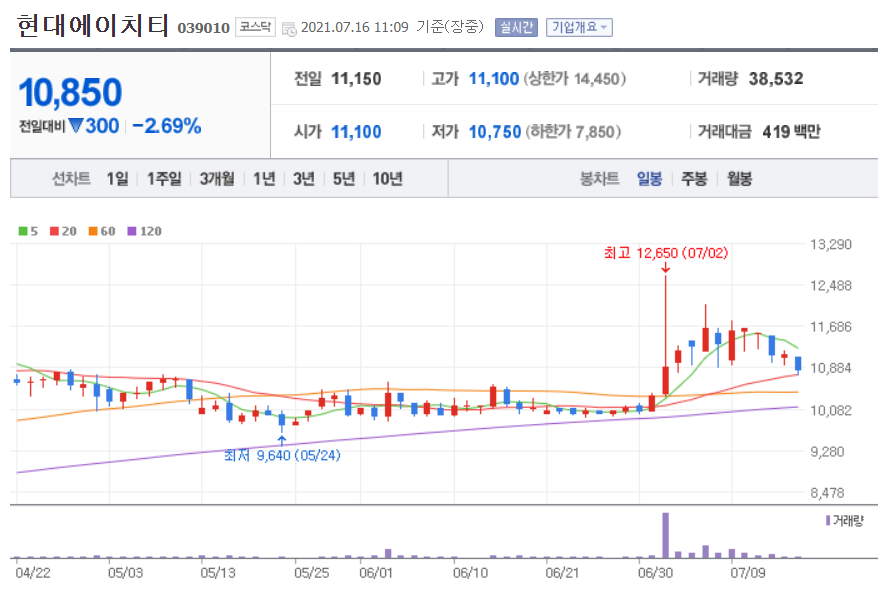Click the current price 10,850
878x592 pixels.
tap(70, 92)
